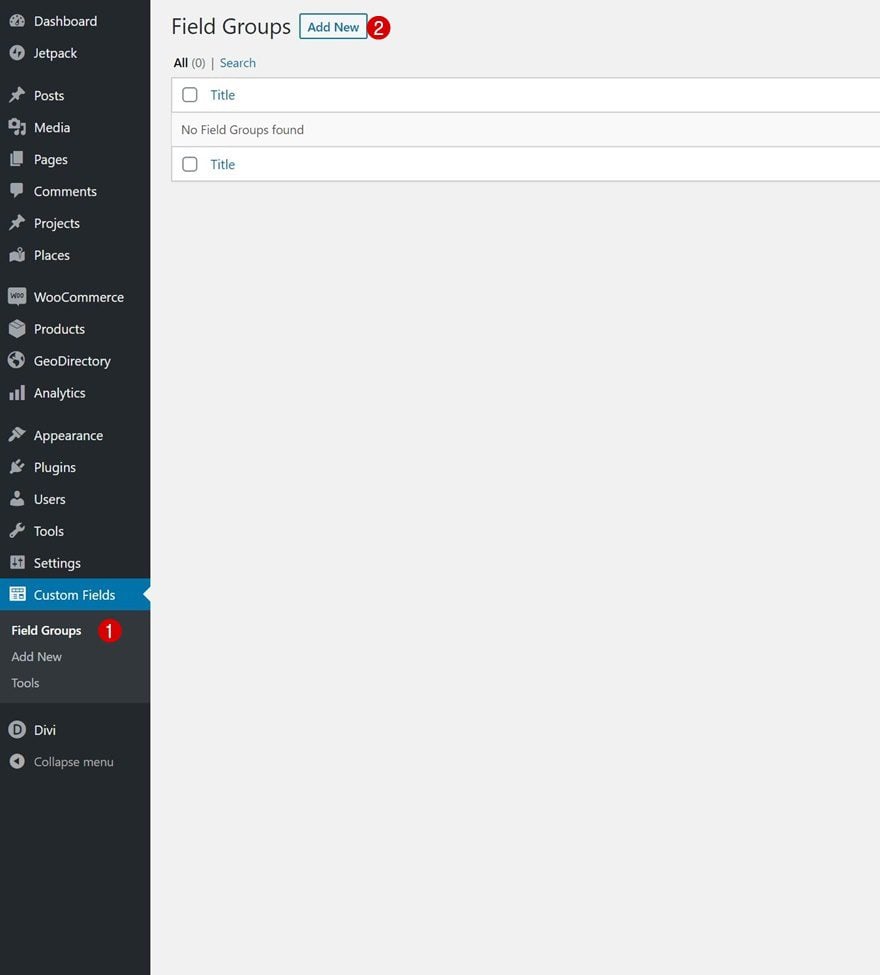Click the Tools wrench icon
880x975 pixels.
(x=17, y=531)
